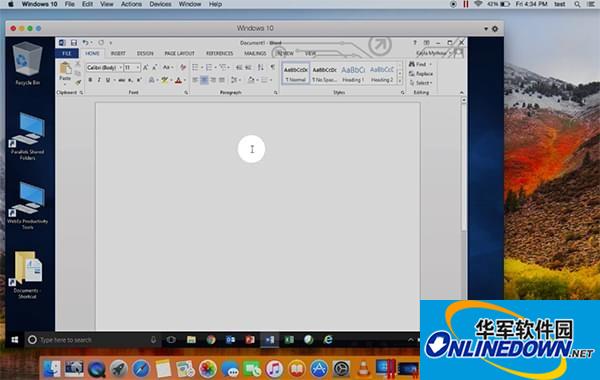
Task: Open the Recycle Bin desktop icon
Action: tap(27, 64)
